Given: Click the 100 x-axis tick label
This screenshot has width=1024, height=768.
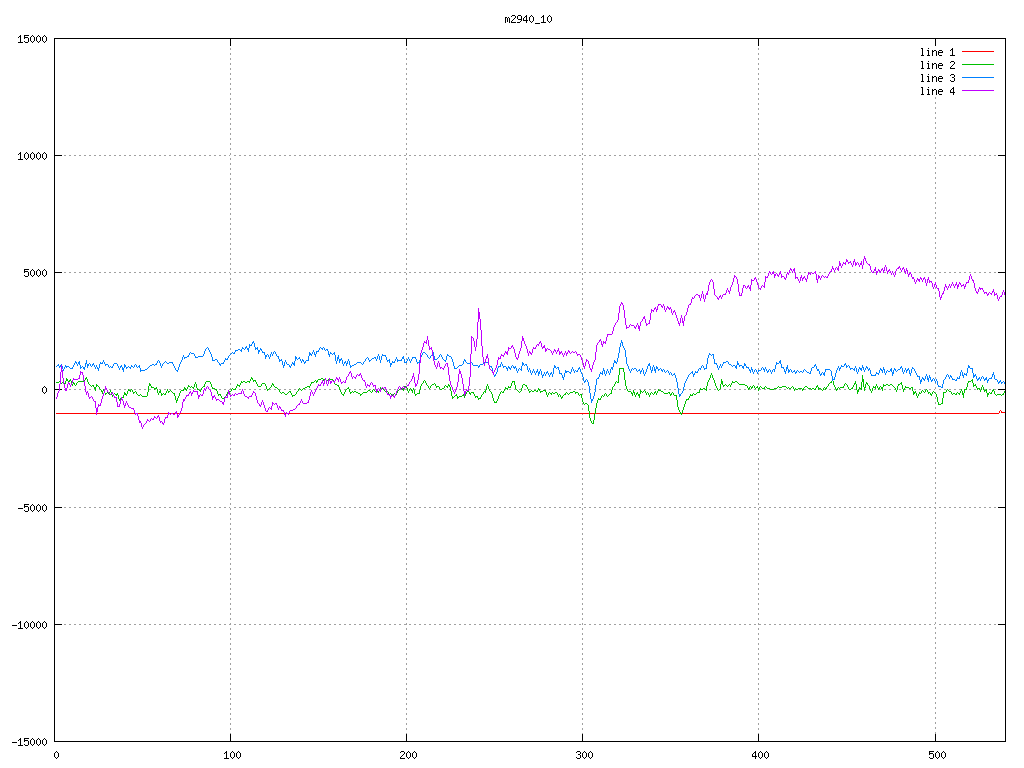Looking at the screenshot, I should (231, 755).
